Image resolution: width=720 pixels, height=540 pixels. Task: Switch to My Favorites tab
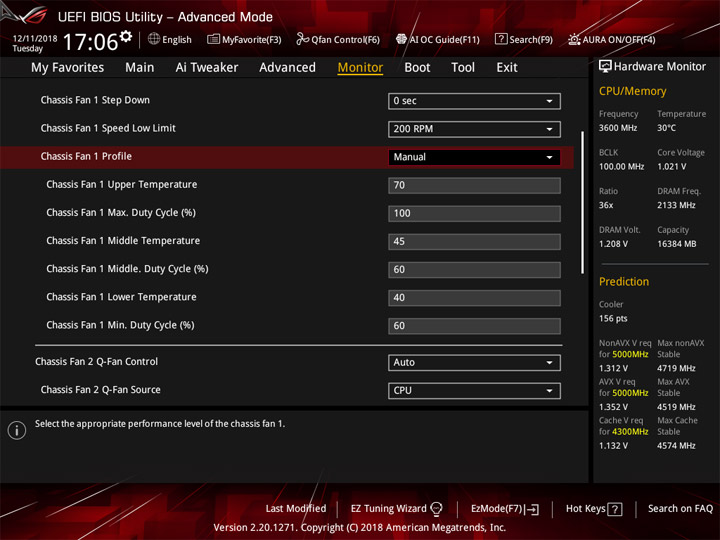point(68,68)
